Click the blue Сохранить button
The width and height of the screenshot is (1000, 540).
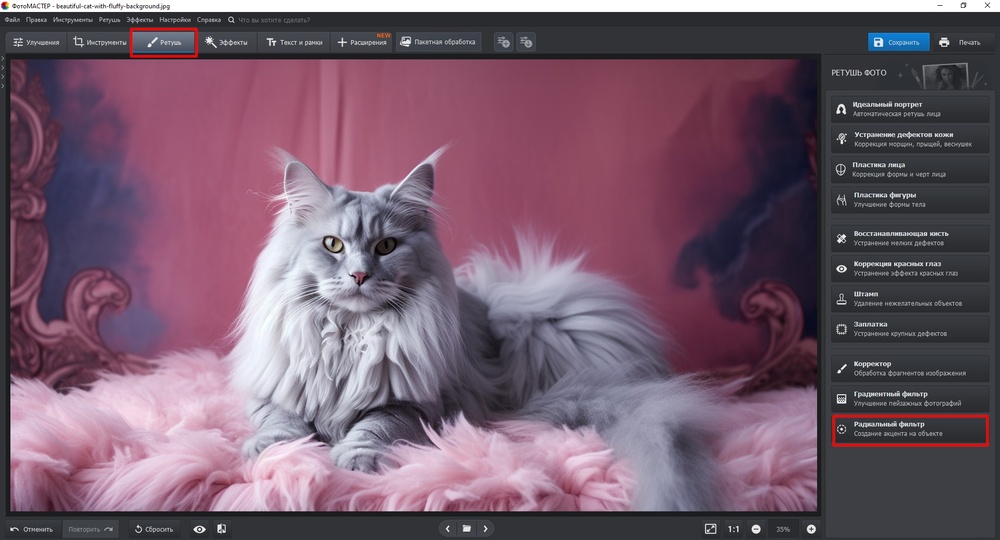pos(896,42)
